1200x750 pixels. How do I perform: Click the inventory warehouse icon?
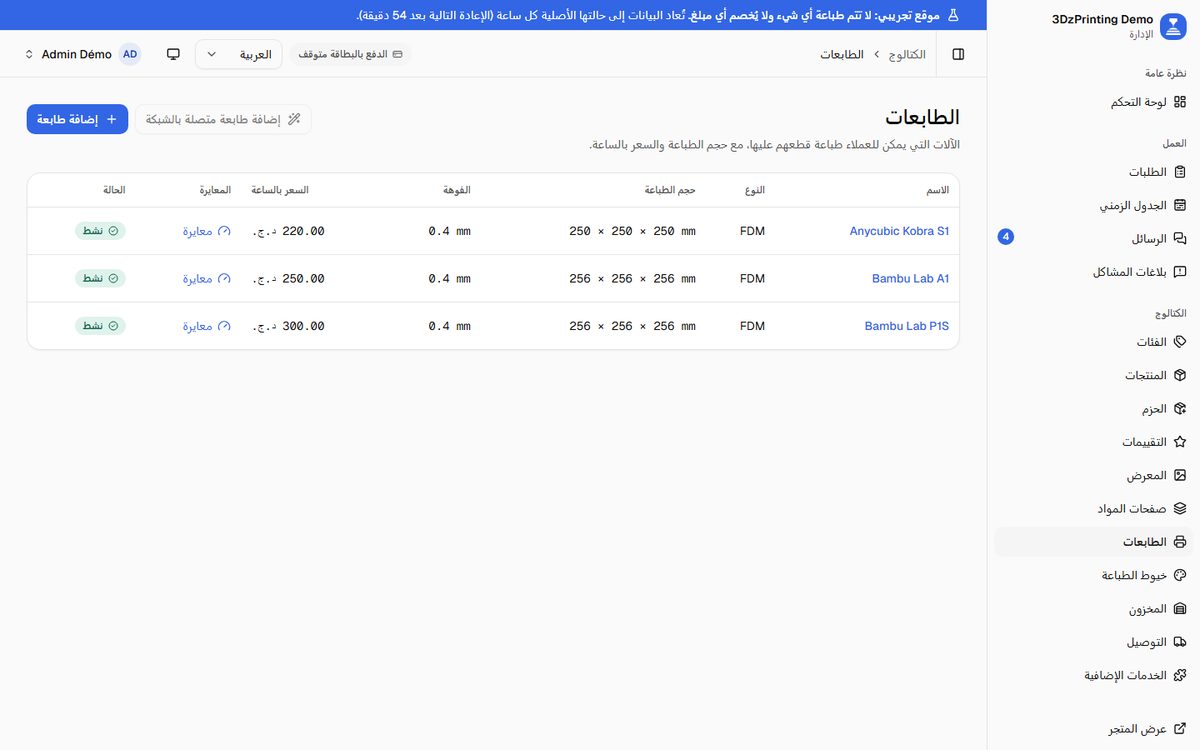pos(1180,609)
